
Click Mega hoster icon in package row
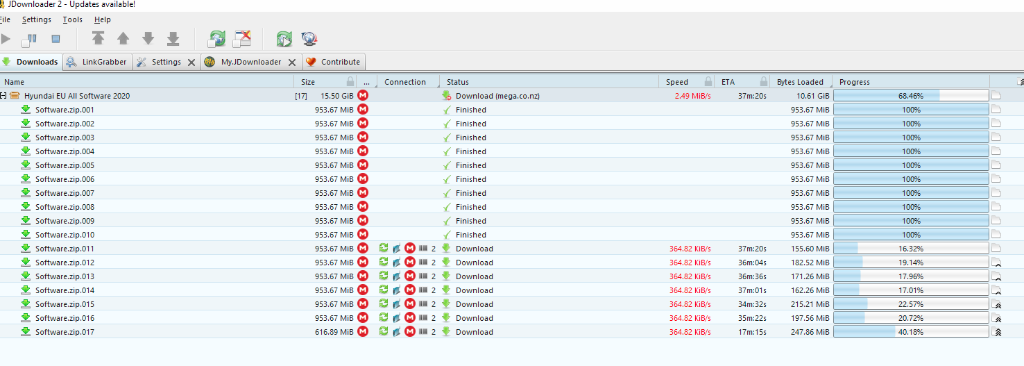[363, 96]
